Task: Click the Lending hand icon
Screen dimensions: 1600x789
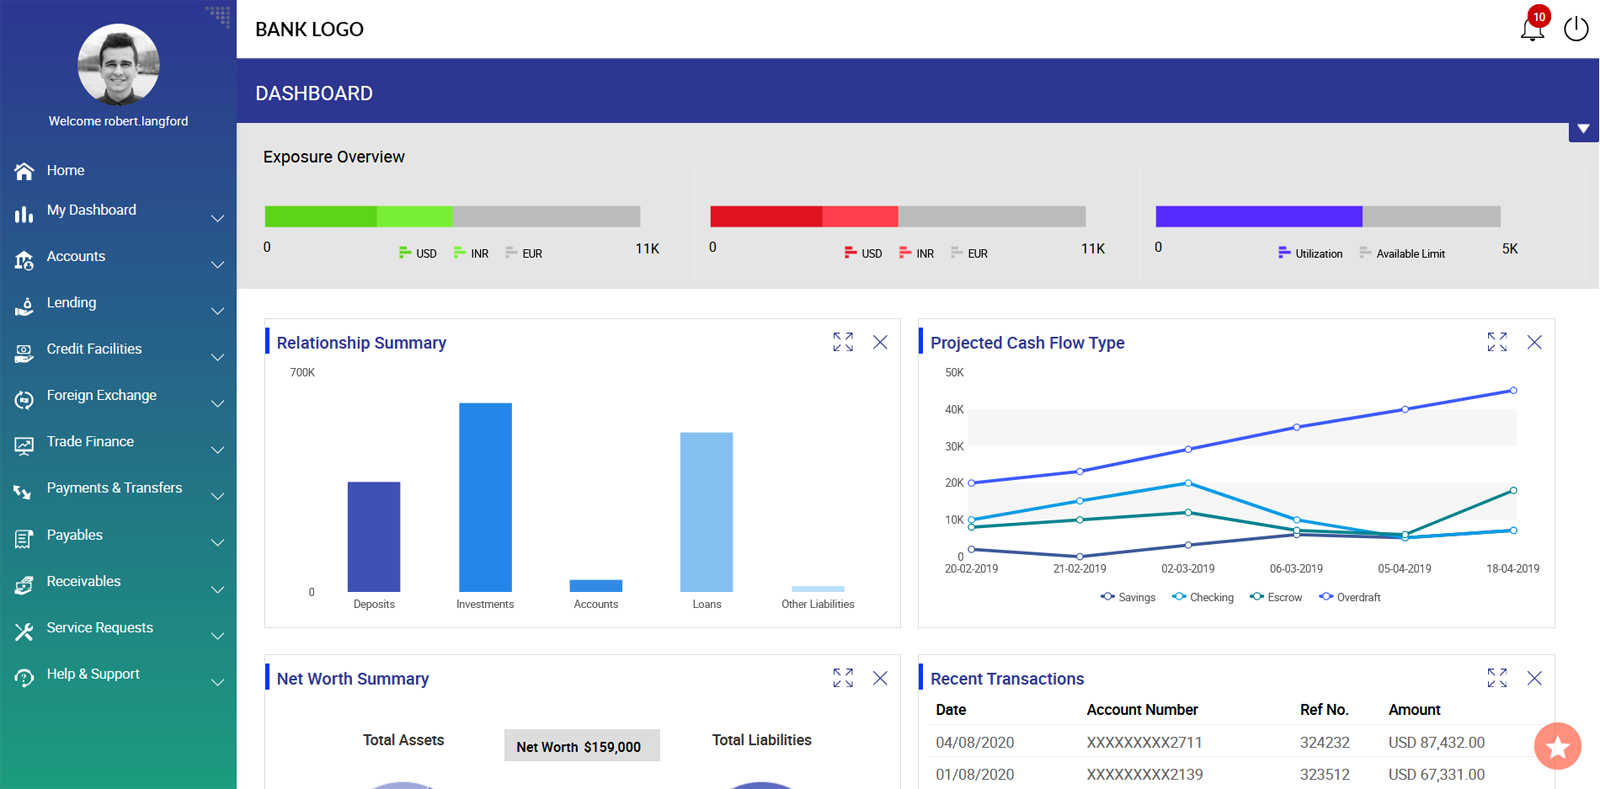Action: [24, 306]
